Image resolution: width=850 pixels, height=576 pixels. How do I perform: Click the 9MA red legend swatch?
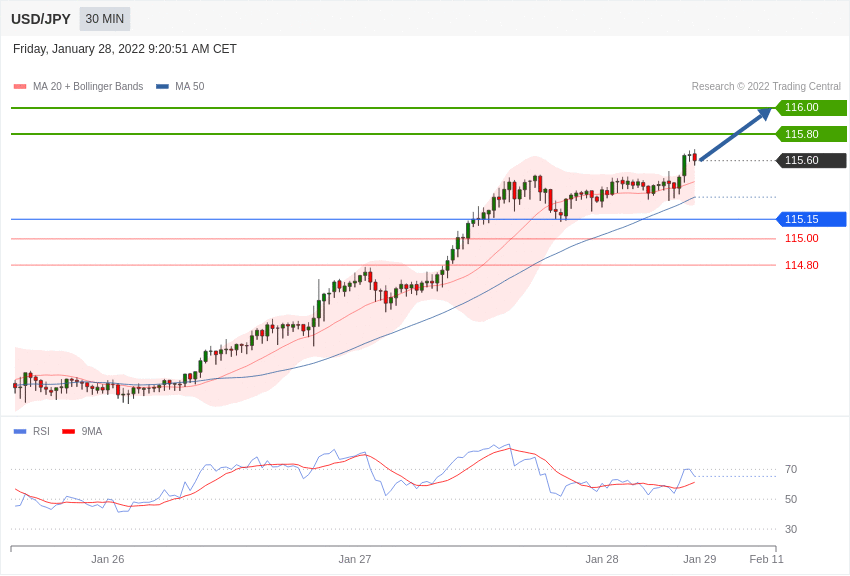coord(68,432)
